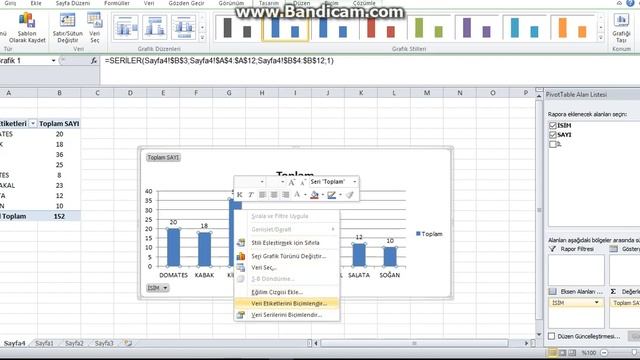
Task: Select Veri Serilerini Biçimlendir
Action: [x=287, y=315]
